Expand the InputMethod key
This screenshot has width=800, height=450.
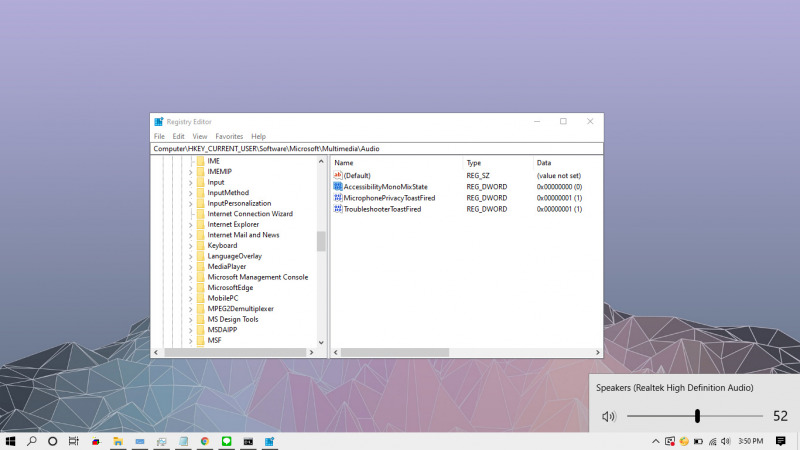coord(190,193)
